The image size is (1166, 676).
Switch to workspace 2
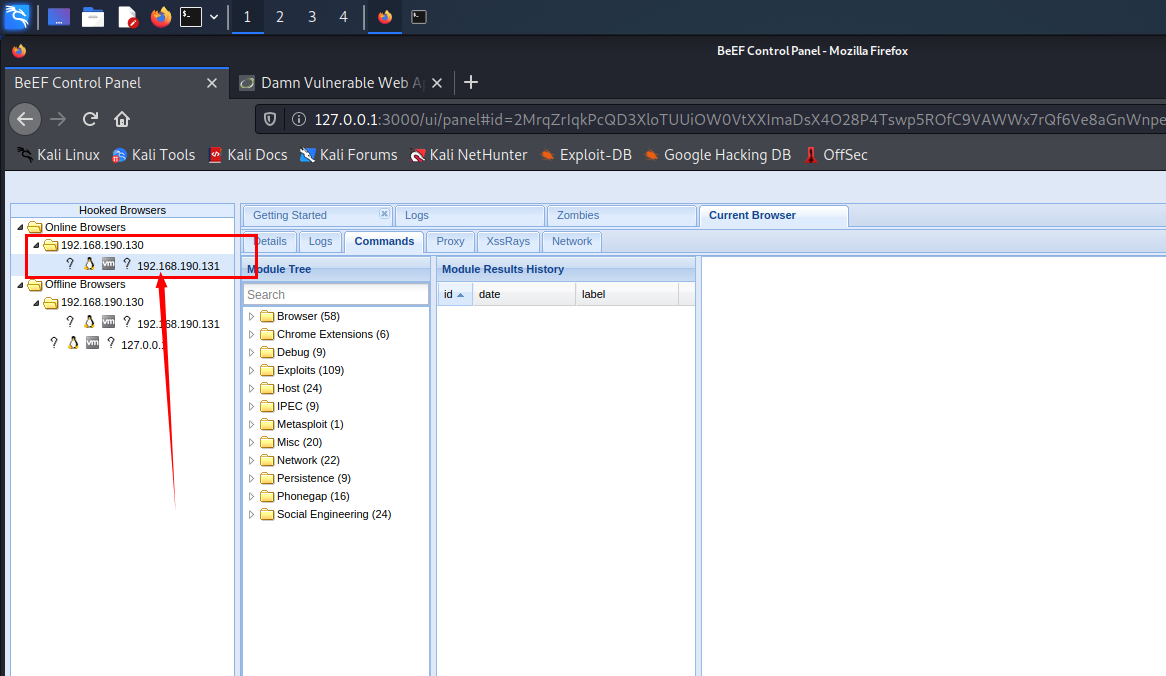coord(280,16)
